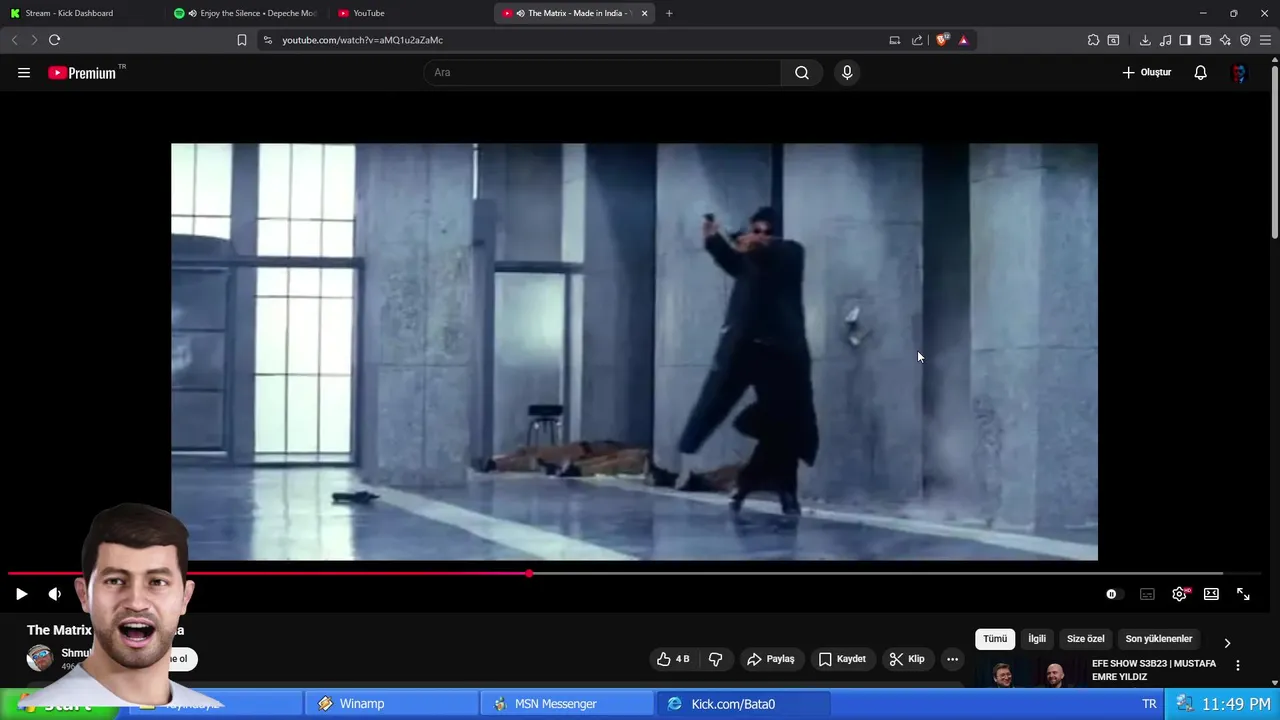Open more actions three-dot menu
This screenshot has width=1280, height=720.
point(953,659)
